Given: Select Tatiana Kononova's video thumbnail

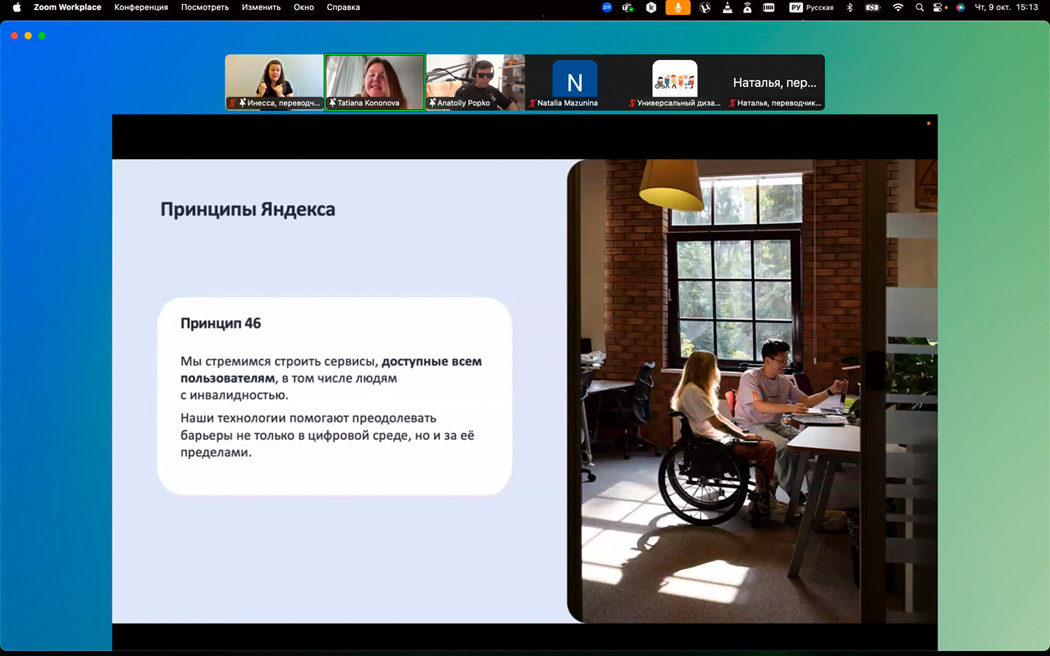Looking at the screenshot, I should (375, 81).
